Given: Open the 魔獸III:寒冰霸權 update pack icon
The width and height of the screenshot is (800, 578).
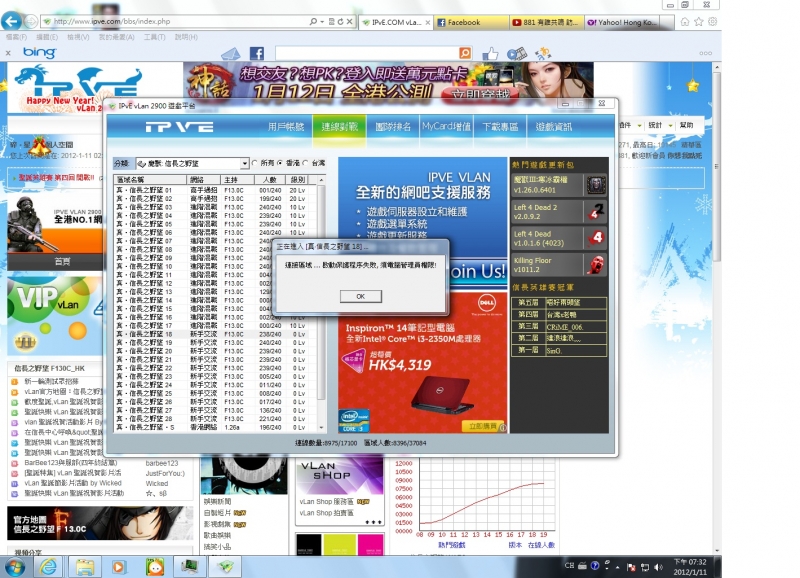Looking at the screenshot, I should click(596, 185).
